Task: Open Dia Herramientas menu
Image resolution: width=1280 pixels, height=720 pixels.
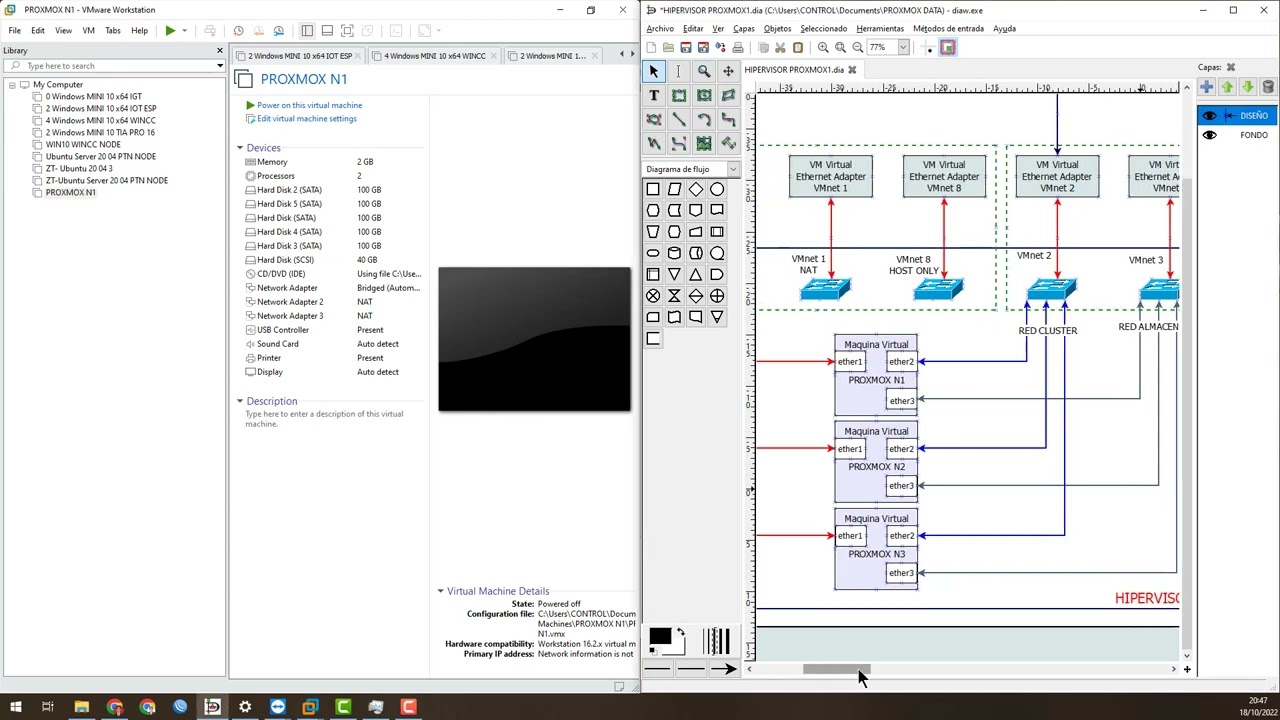Action: click(x=880, y=29)
